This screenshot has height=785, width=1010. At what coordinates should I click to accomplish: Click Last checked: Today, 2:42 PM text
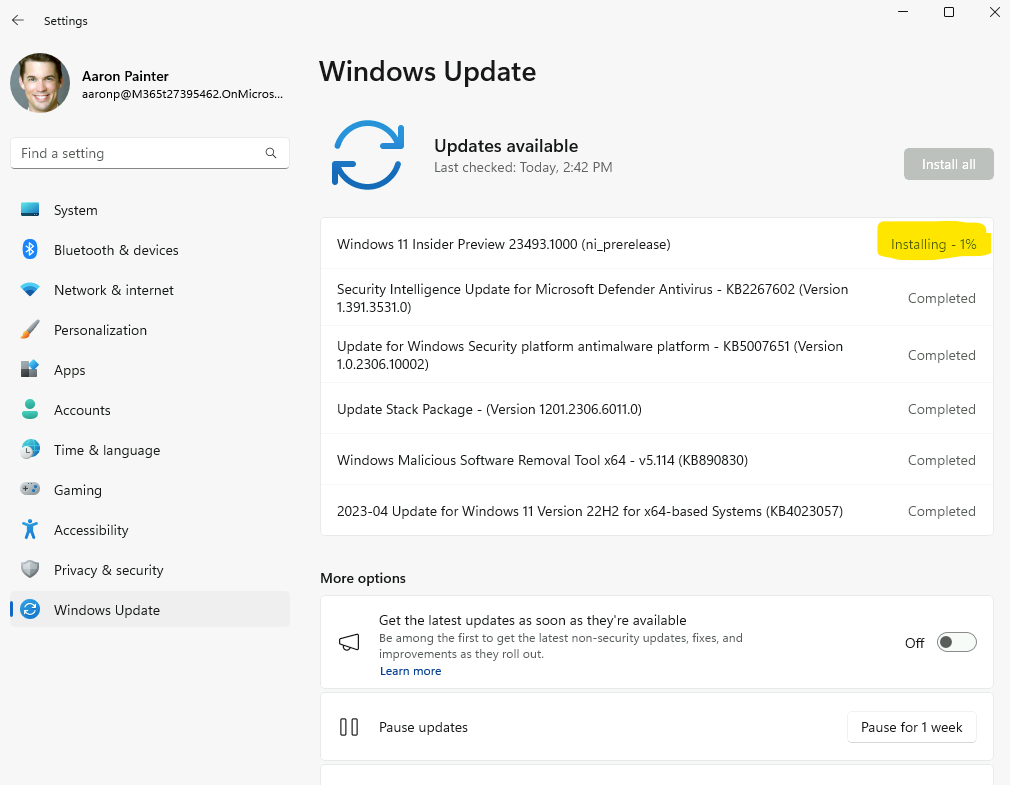pyautogui.click(x=523, y=167)
